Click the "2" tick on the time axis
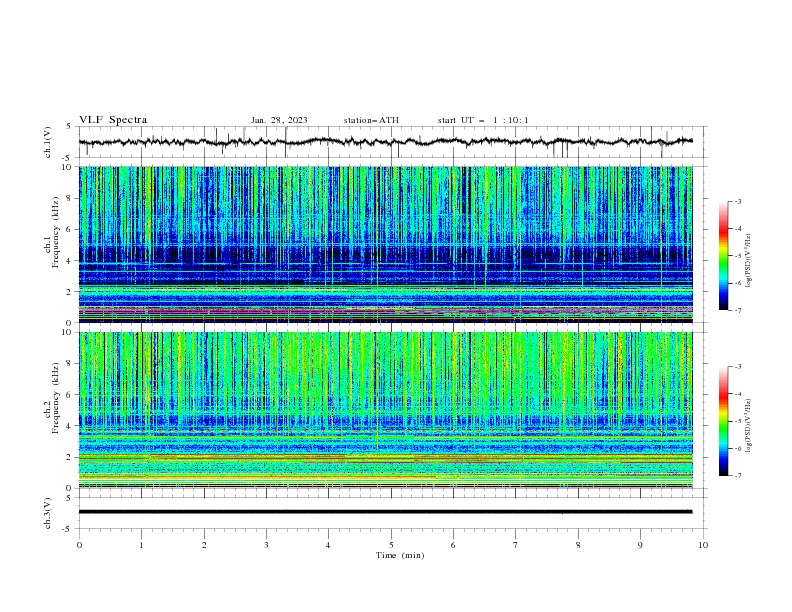Image resolution: width=792 pixels, height=612 pixels. 204,545
